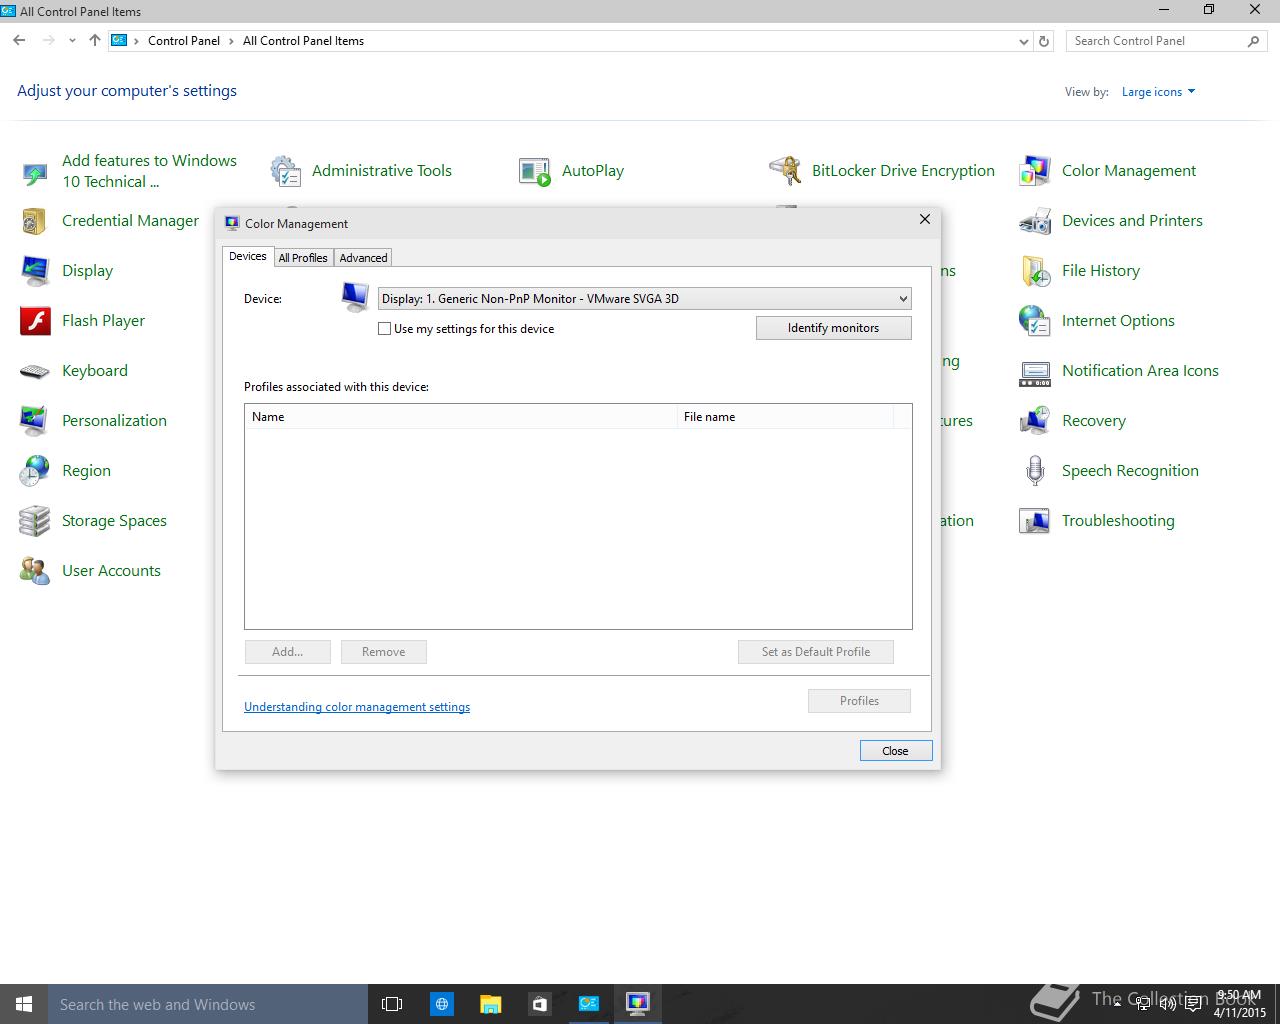Image resolution: width=1280 pixels, height=1024 pixels.
Task: Open AutoPlay icon
Action: 535,171
